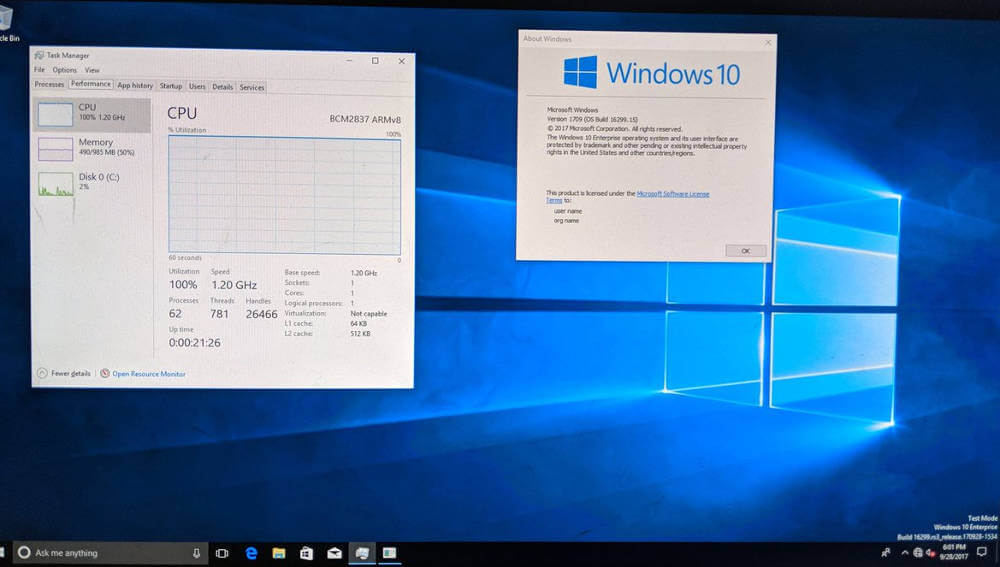Click the Ask me anything search box
The width and height of the screenshot is (1000, 567).
coord(100,552)
